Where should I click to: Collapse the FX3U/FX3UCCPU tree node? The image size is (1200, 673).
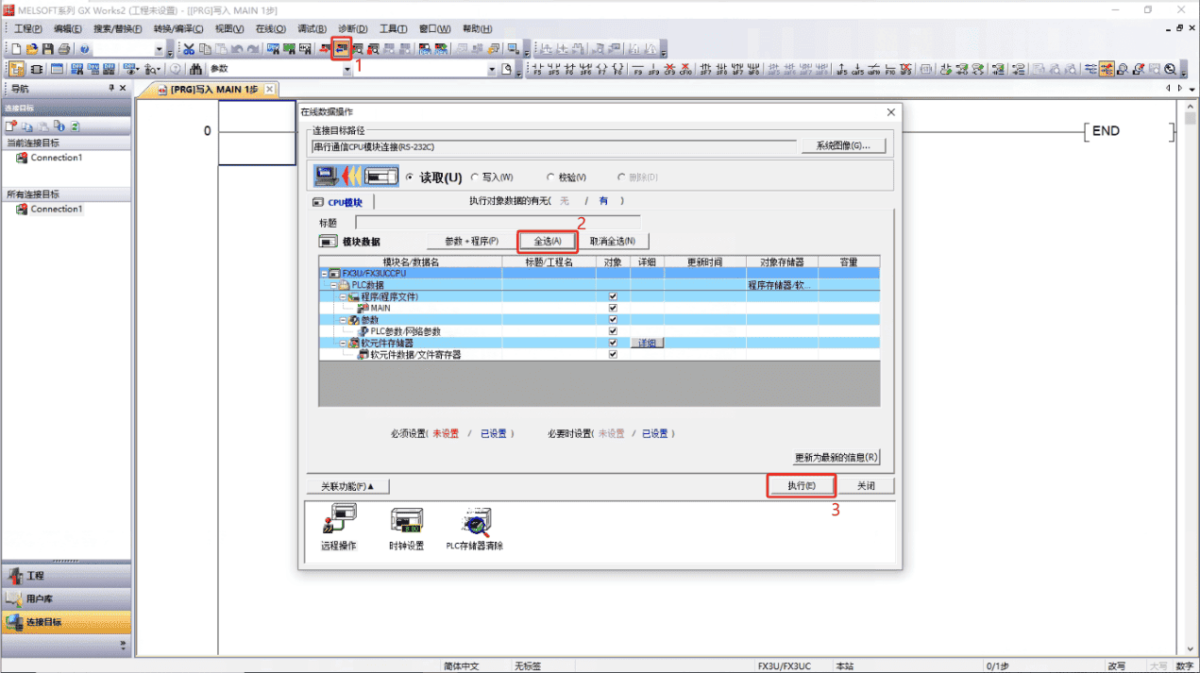325,273
